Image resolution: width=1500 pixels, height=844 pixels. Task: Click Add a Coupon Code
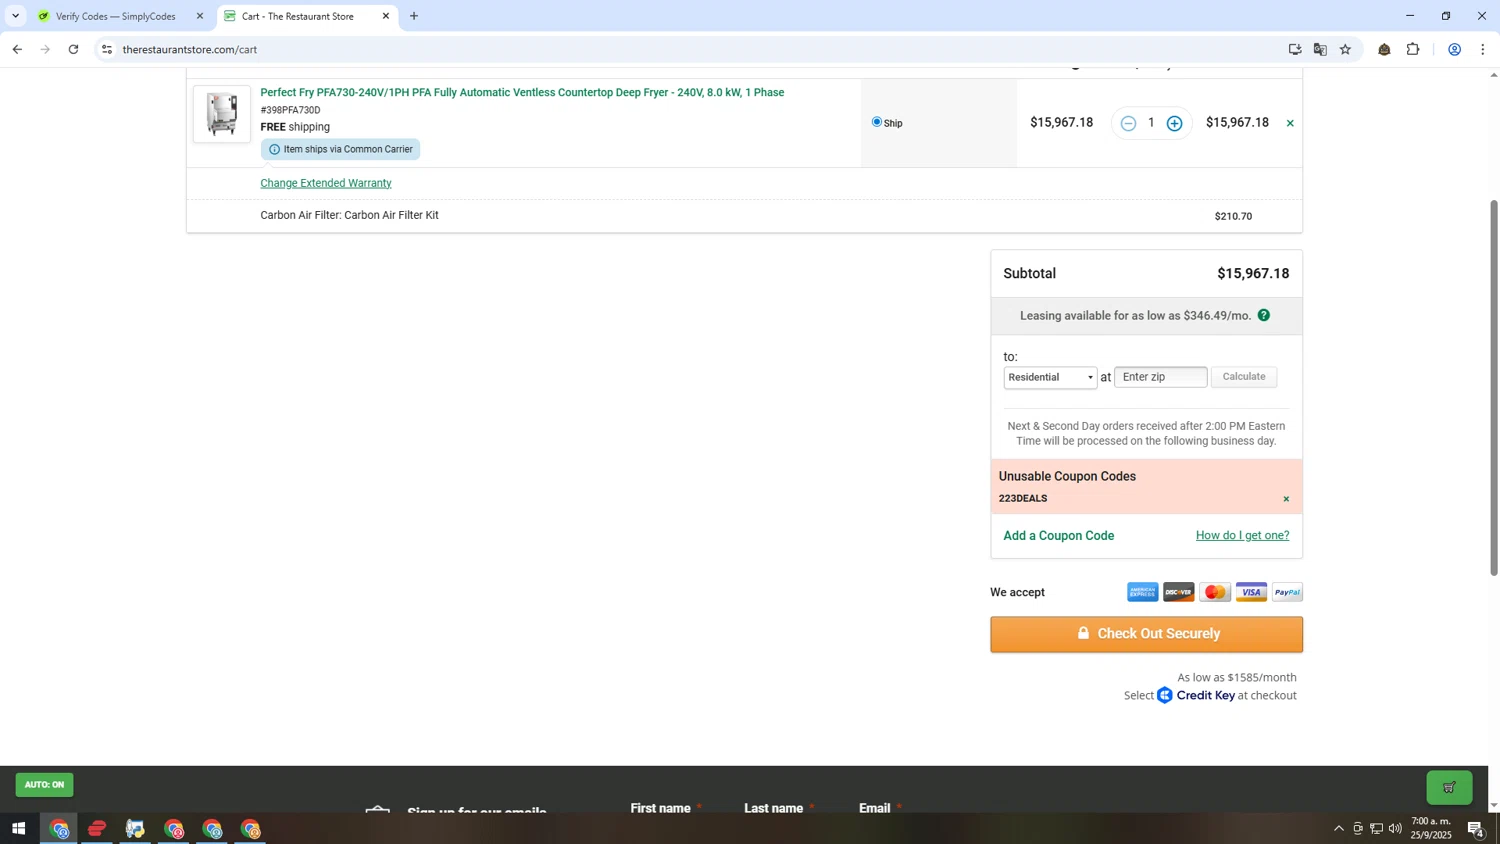(1059, 536)
